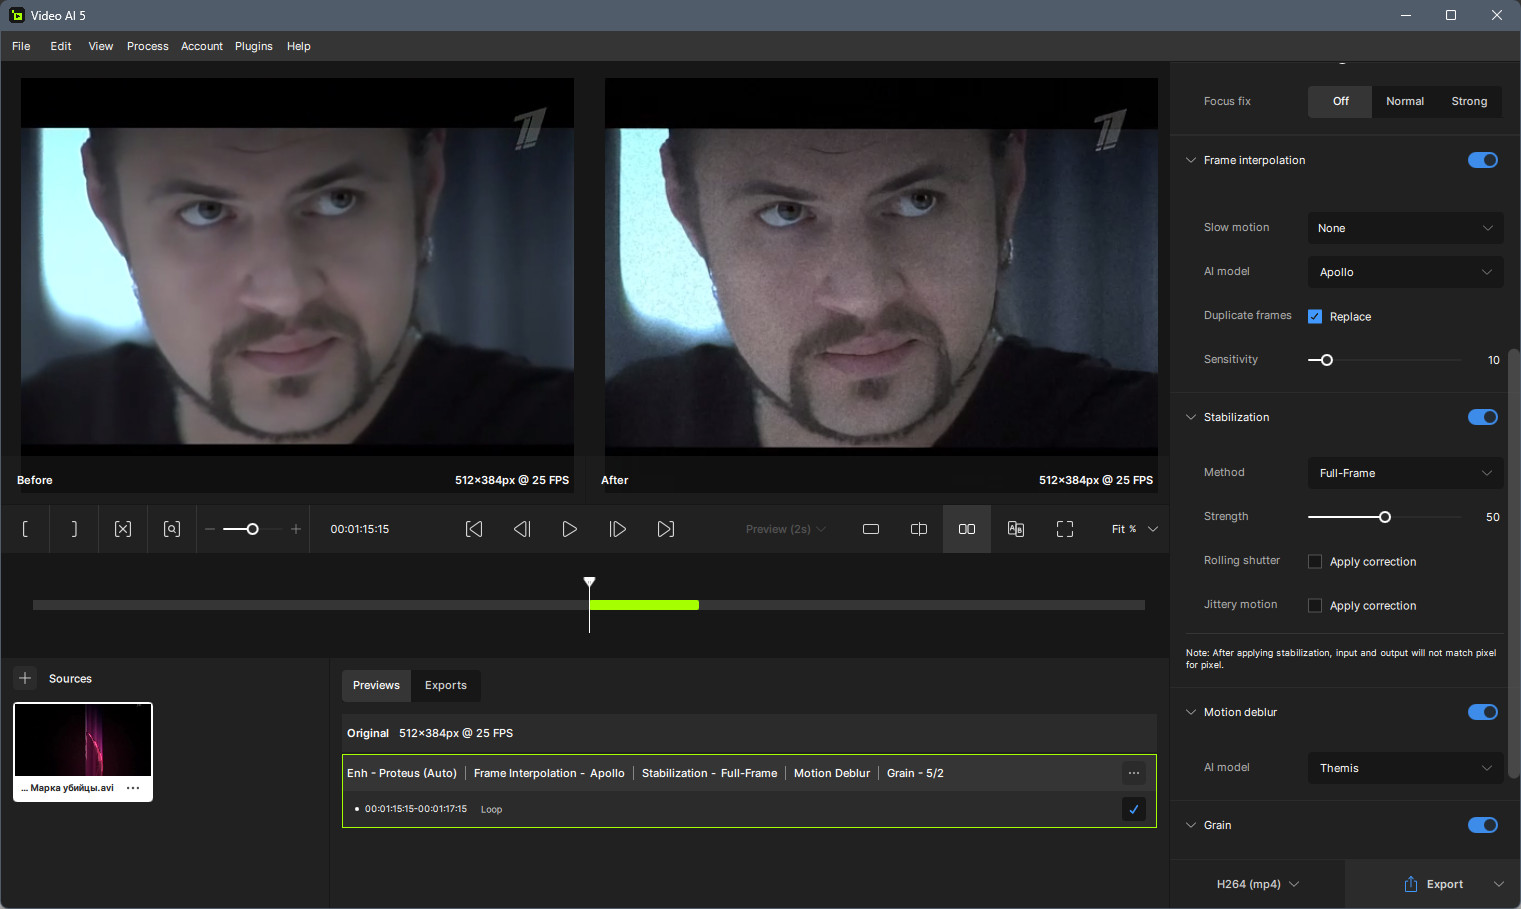Click the play button in playback controls
This screenshot has height=909, width=1521.
(x=569, y=529)
